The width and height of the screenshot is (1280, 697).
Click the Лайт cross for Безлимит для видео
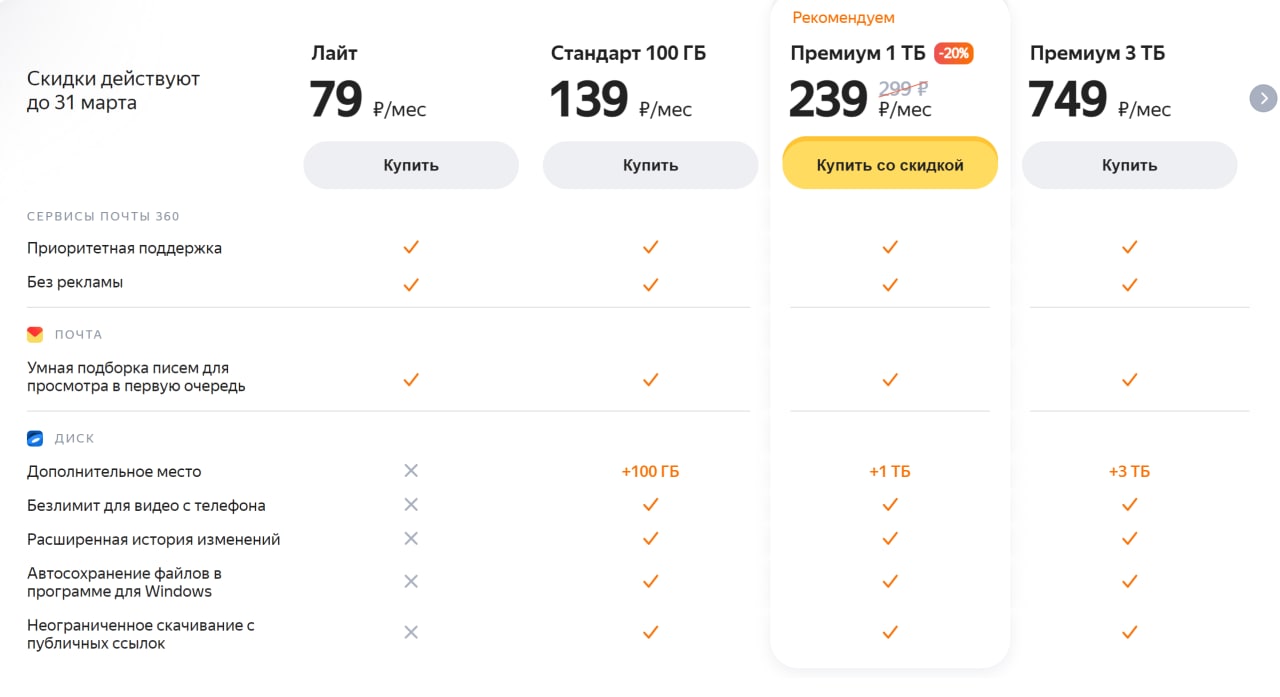(x=411, y=504)
